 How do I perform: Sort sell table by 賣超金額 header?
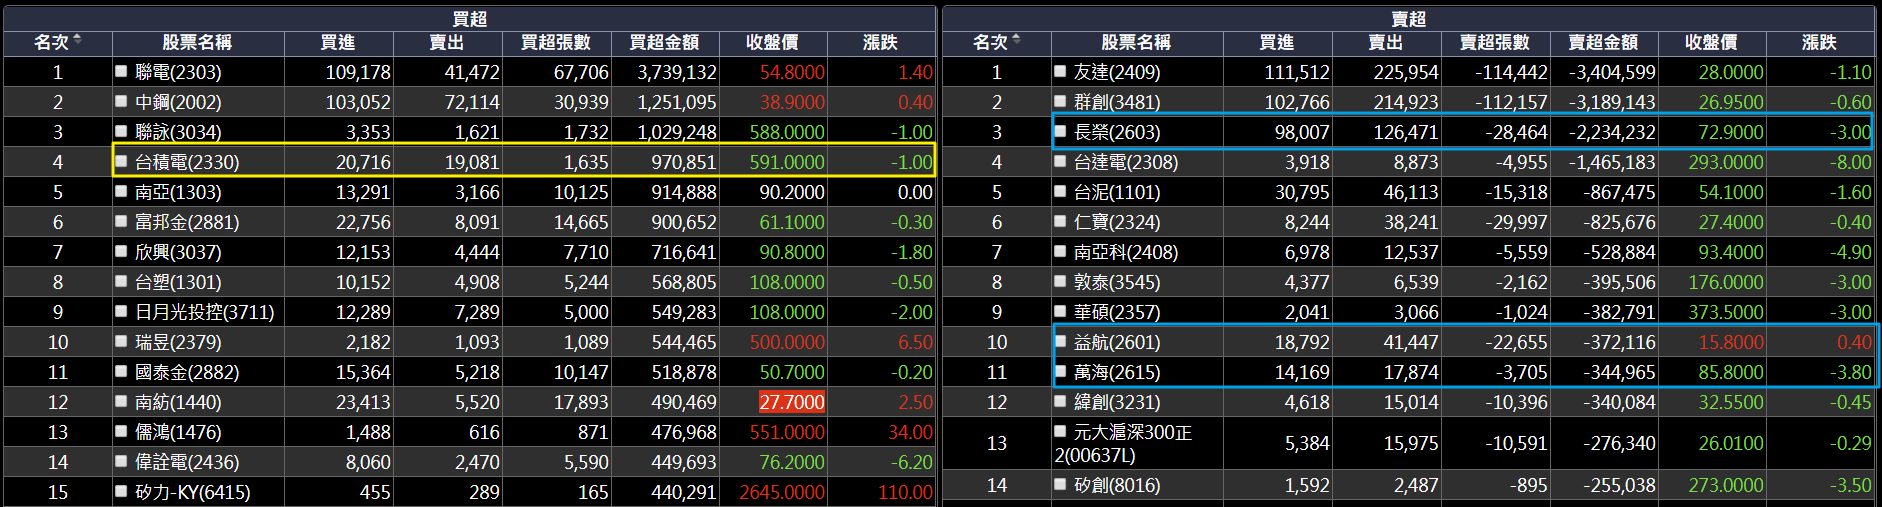click(x=1603, y=42)
